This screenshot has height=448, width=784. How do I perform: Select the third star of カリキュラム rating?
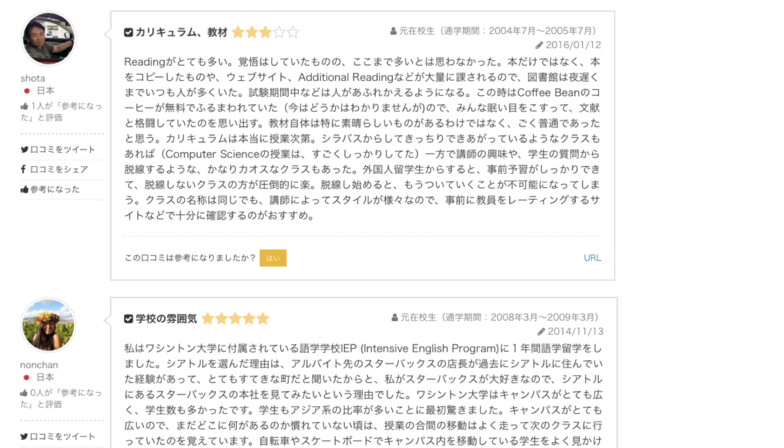click(266, 32)
